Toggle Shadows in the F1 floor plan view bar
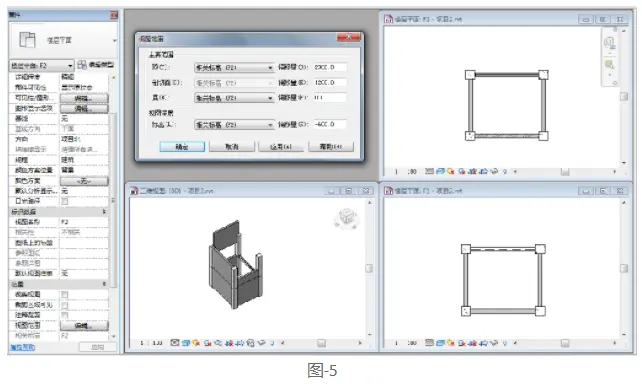This screenshot has height=384, width=642. [x=461, y=343]
